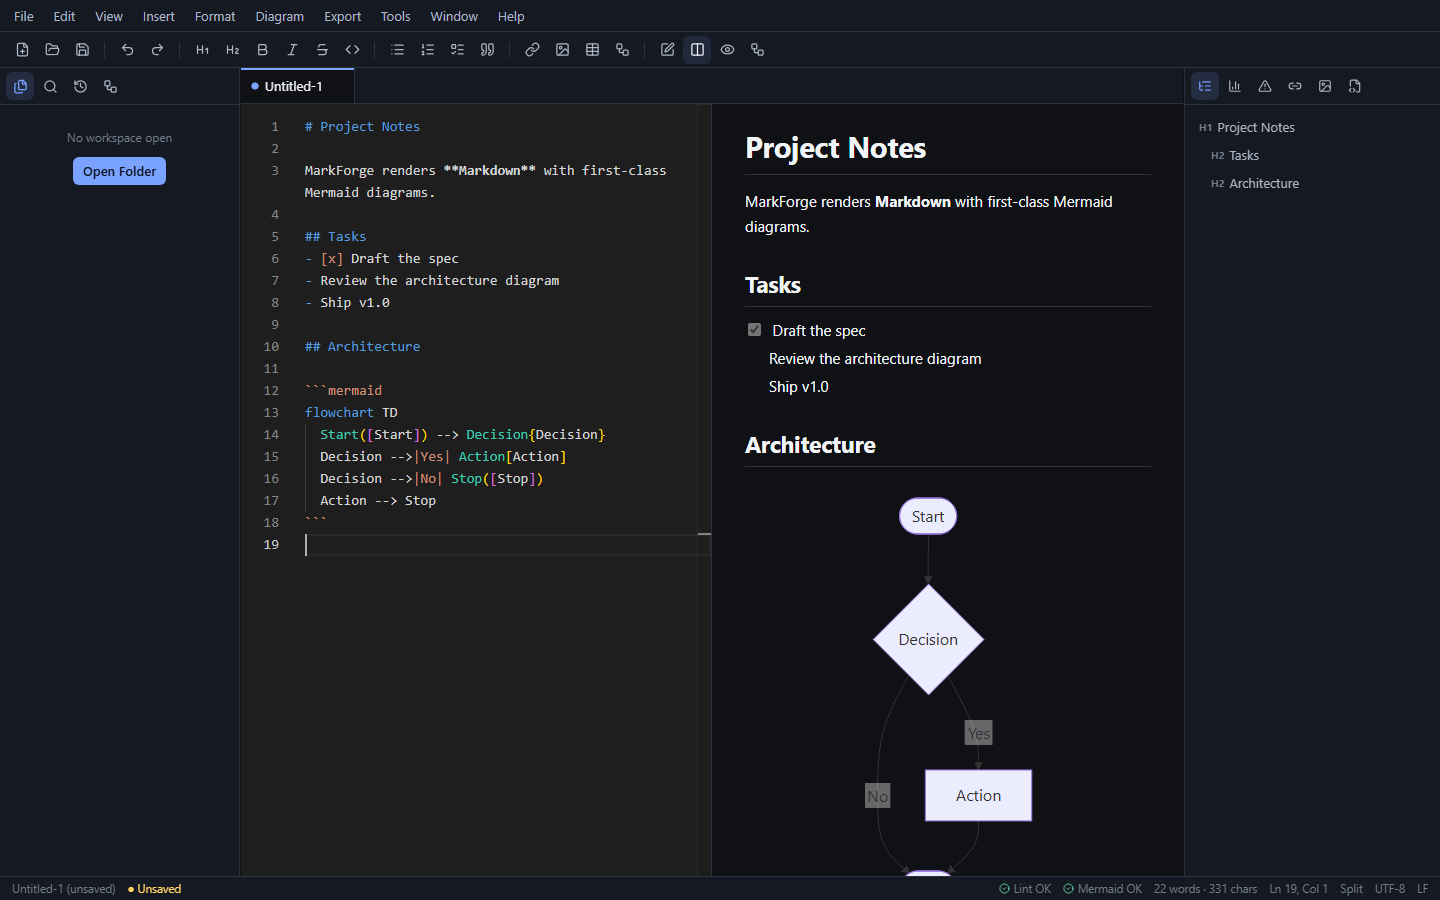
Task: Open the Edit menu
Action: (x=64, y=17)
